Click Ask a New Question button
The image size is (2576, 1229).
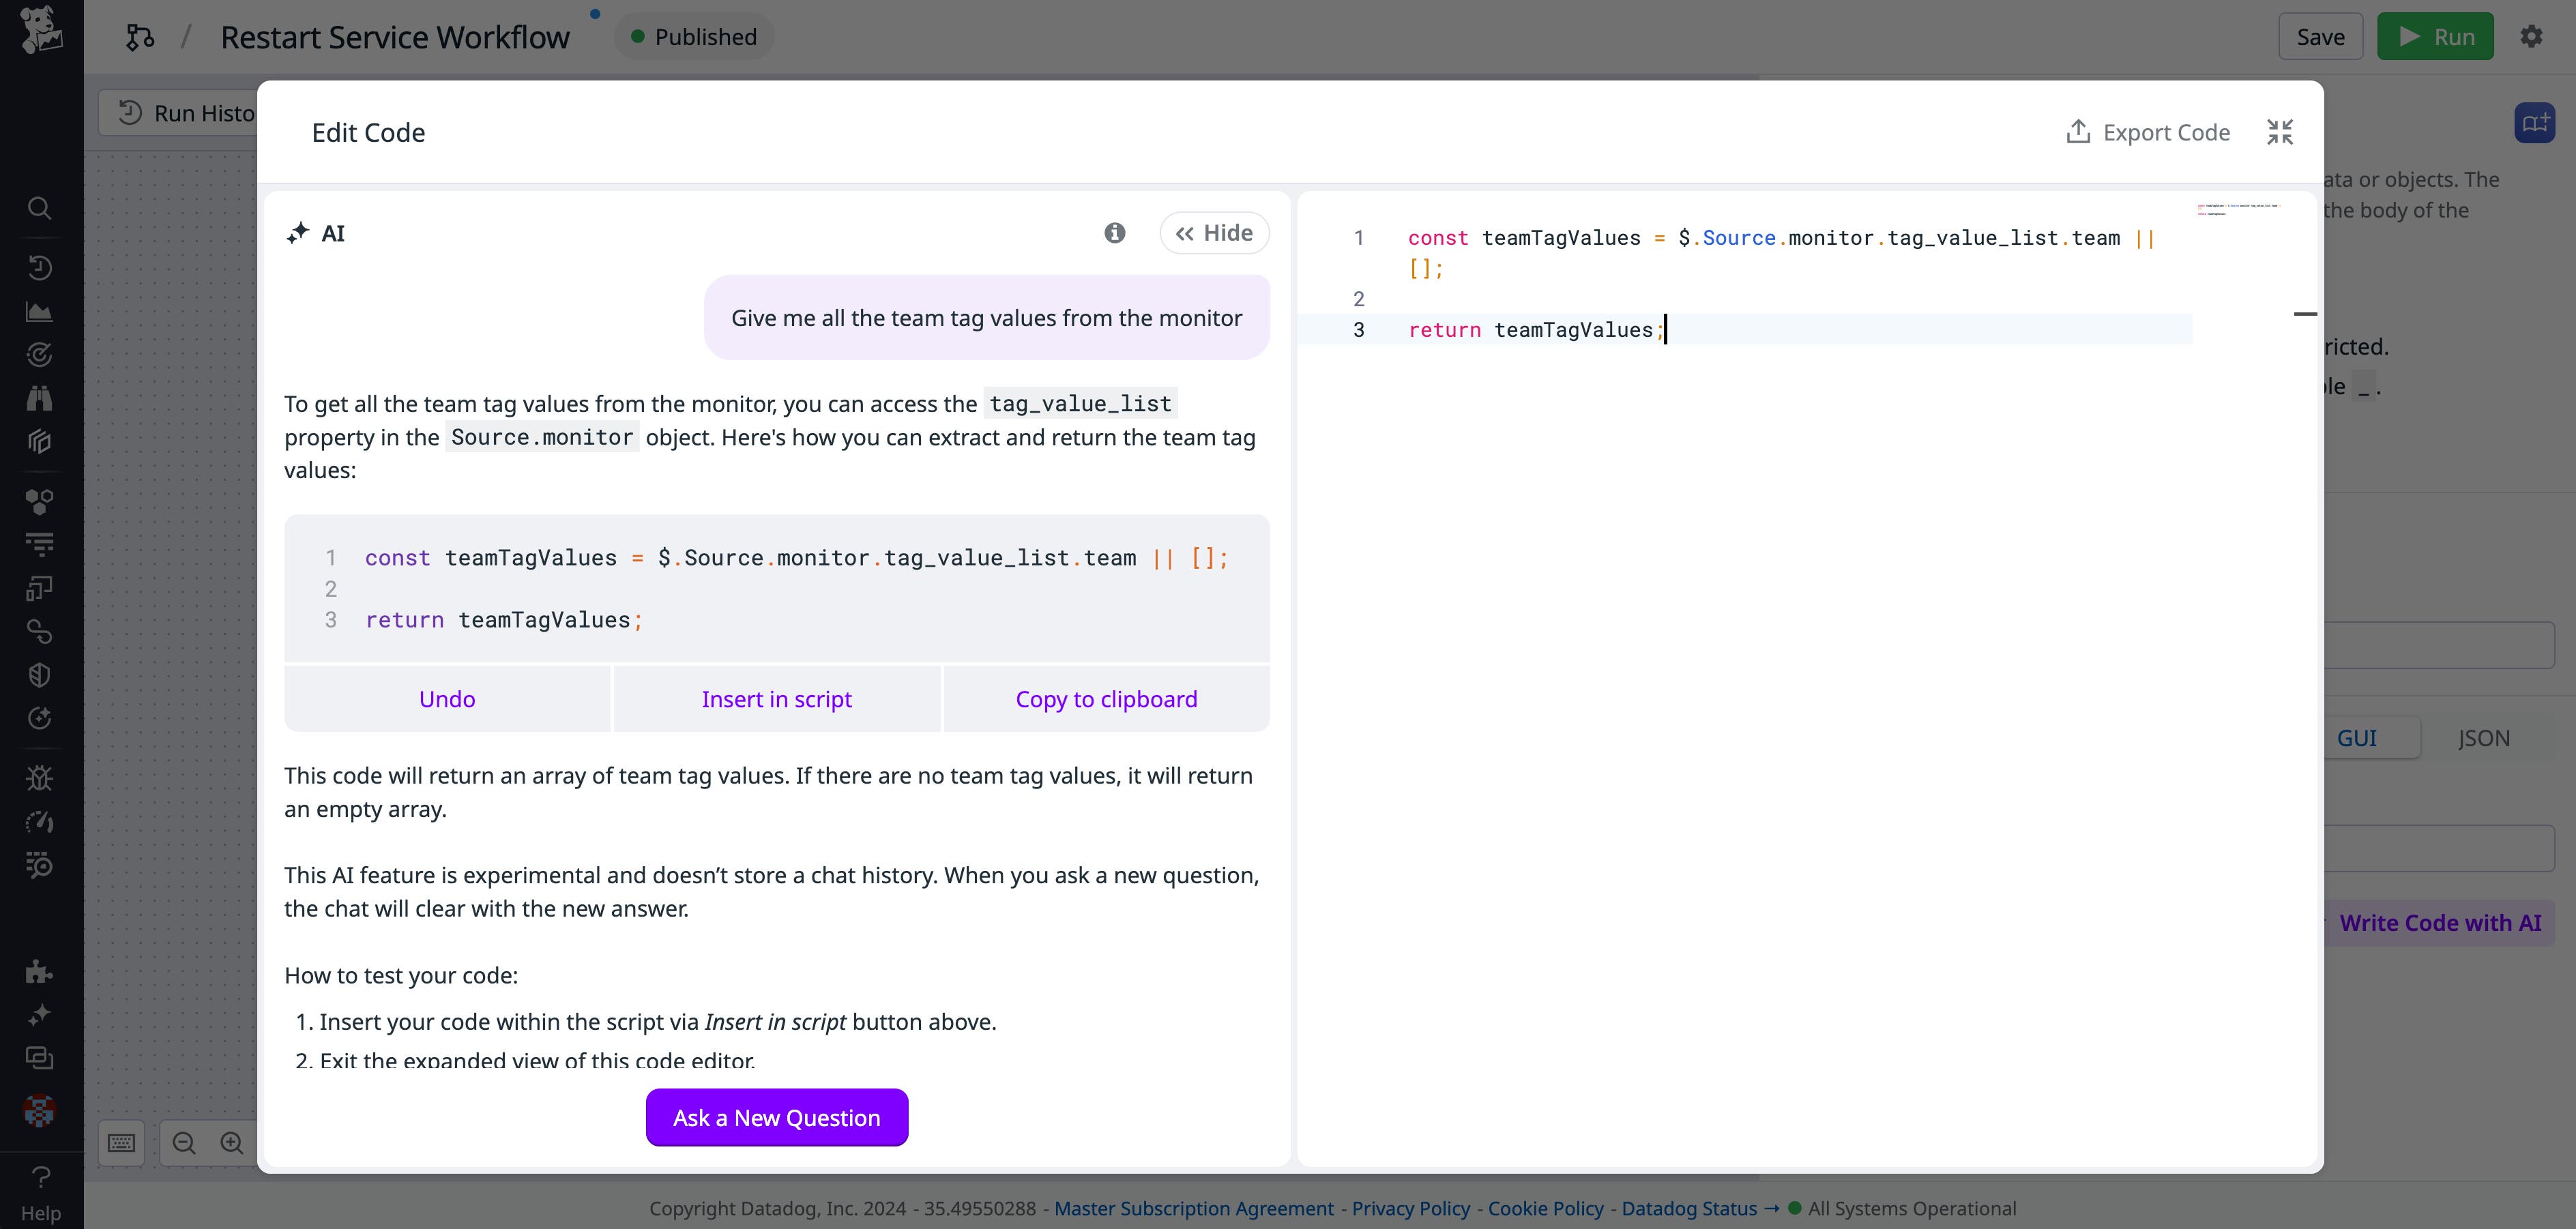[776, 1117]
